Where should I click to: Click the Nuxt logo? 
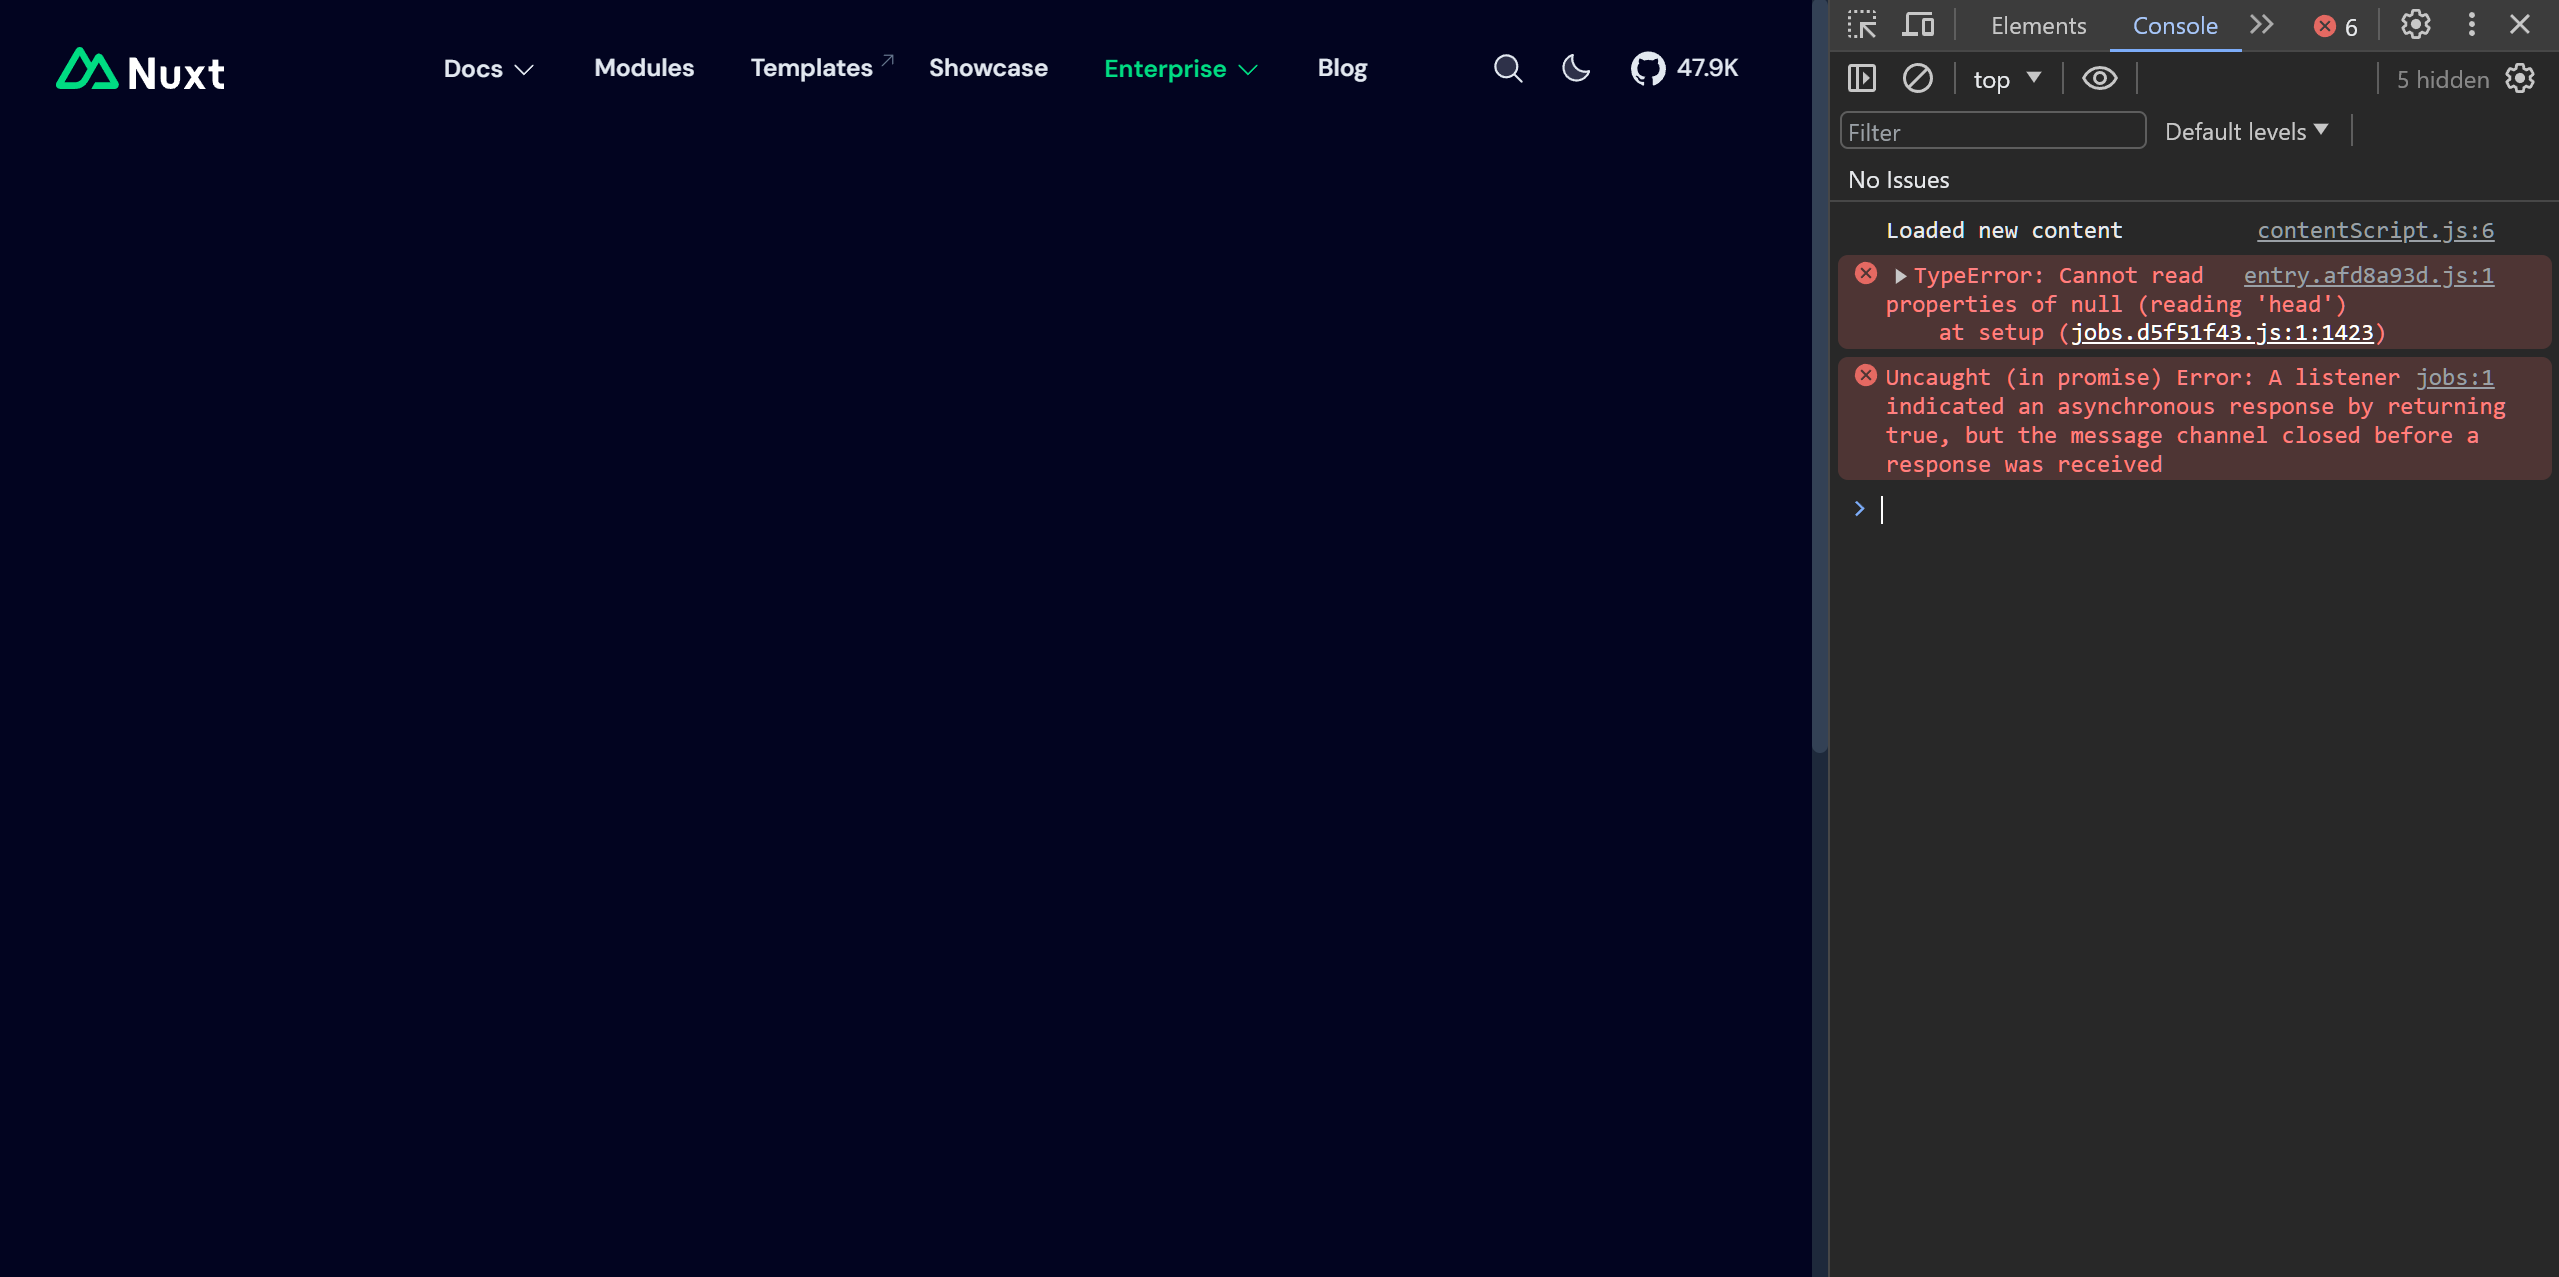[139, 69]
